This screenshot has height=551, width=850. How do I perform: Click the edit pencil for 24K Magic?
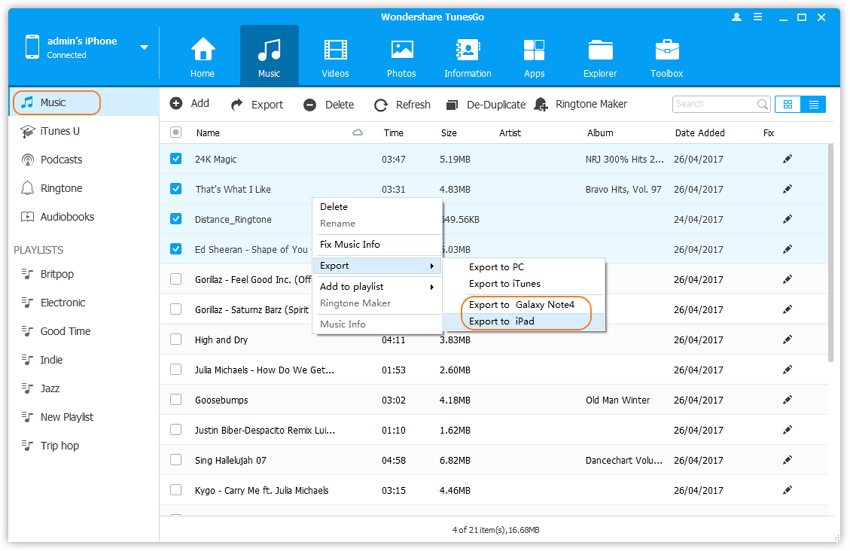pyautogui.click(x=788, y=159)
